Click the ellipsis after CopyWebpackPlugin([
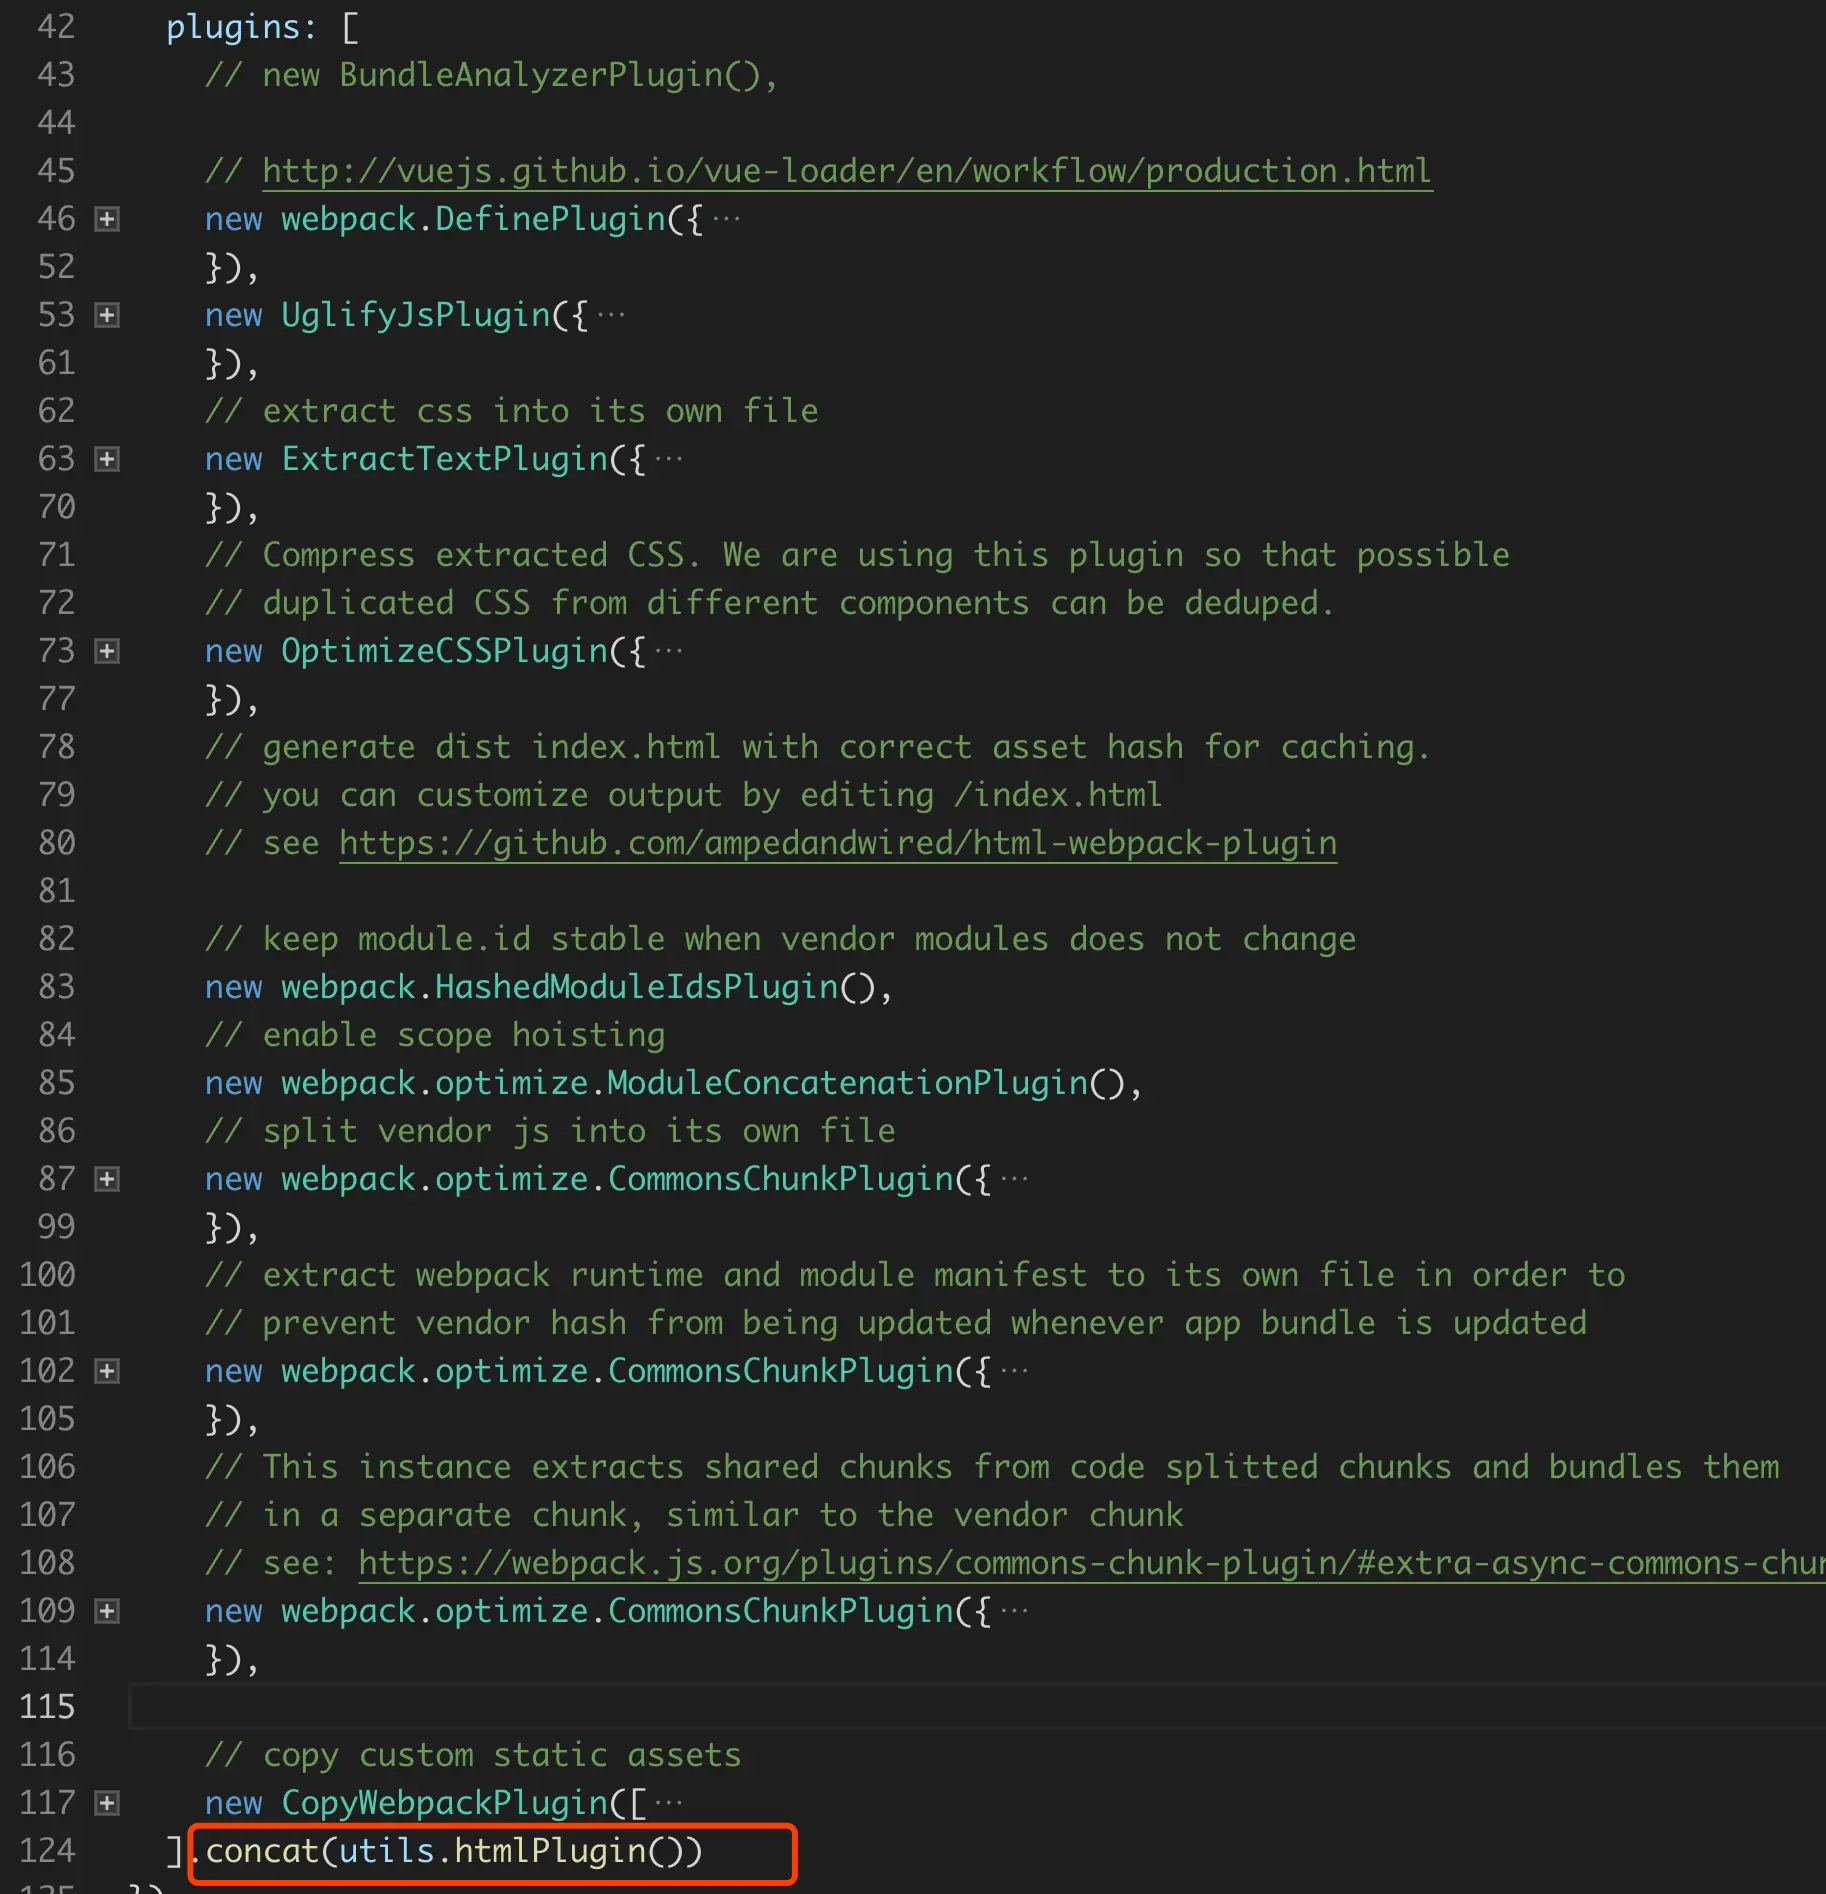 [x=669, y=1803]
